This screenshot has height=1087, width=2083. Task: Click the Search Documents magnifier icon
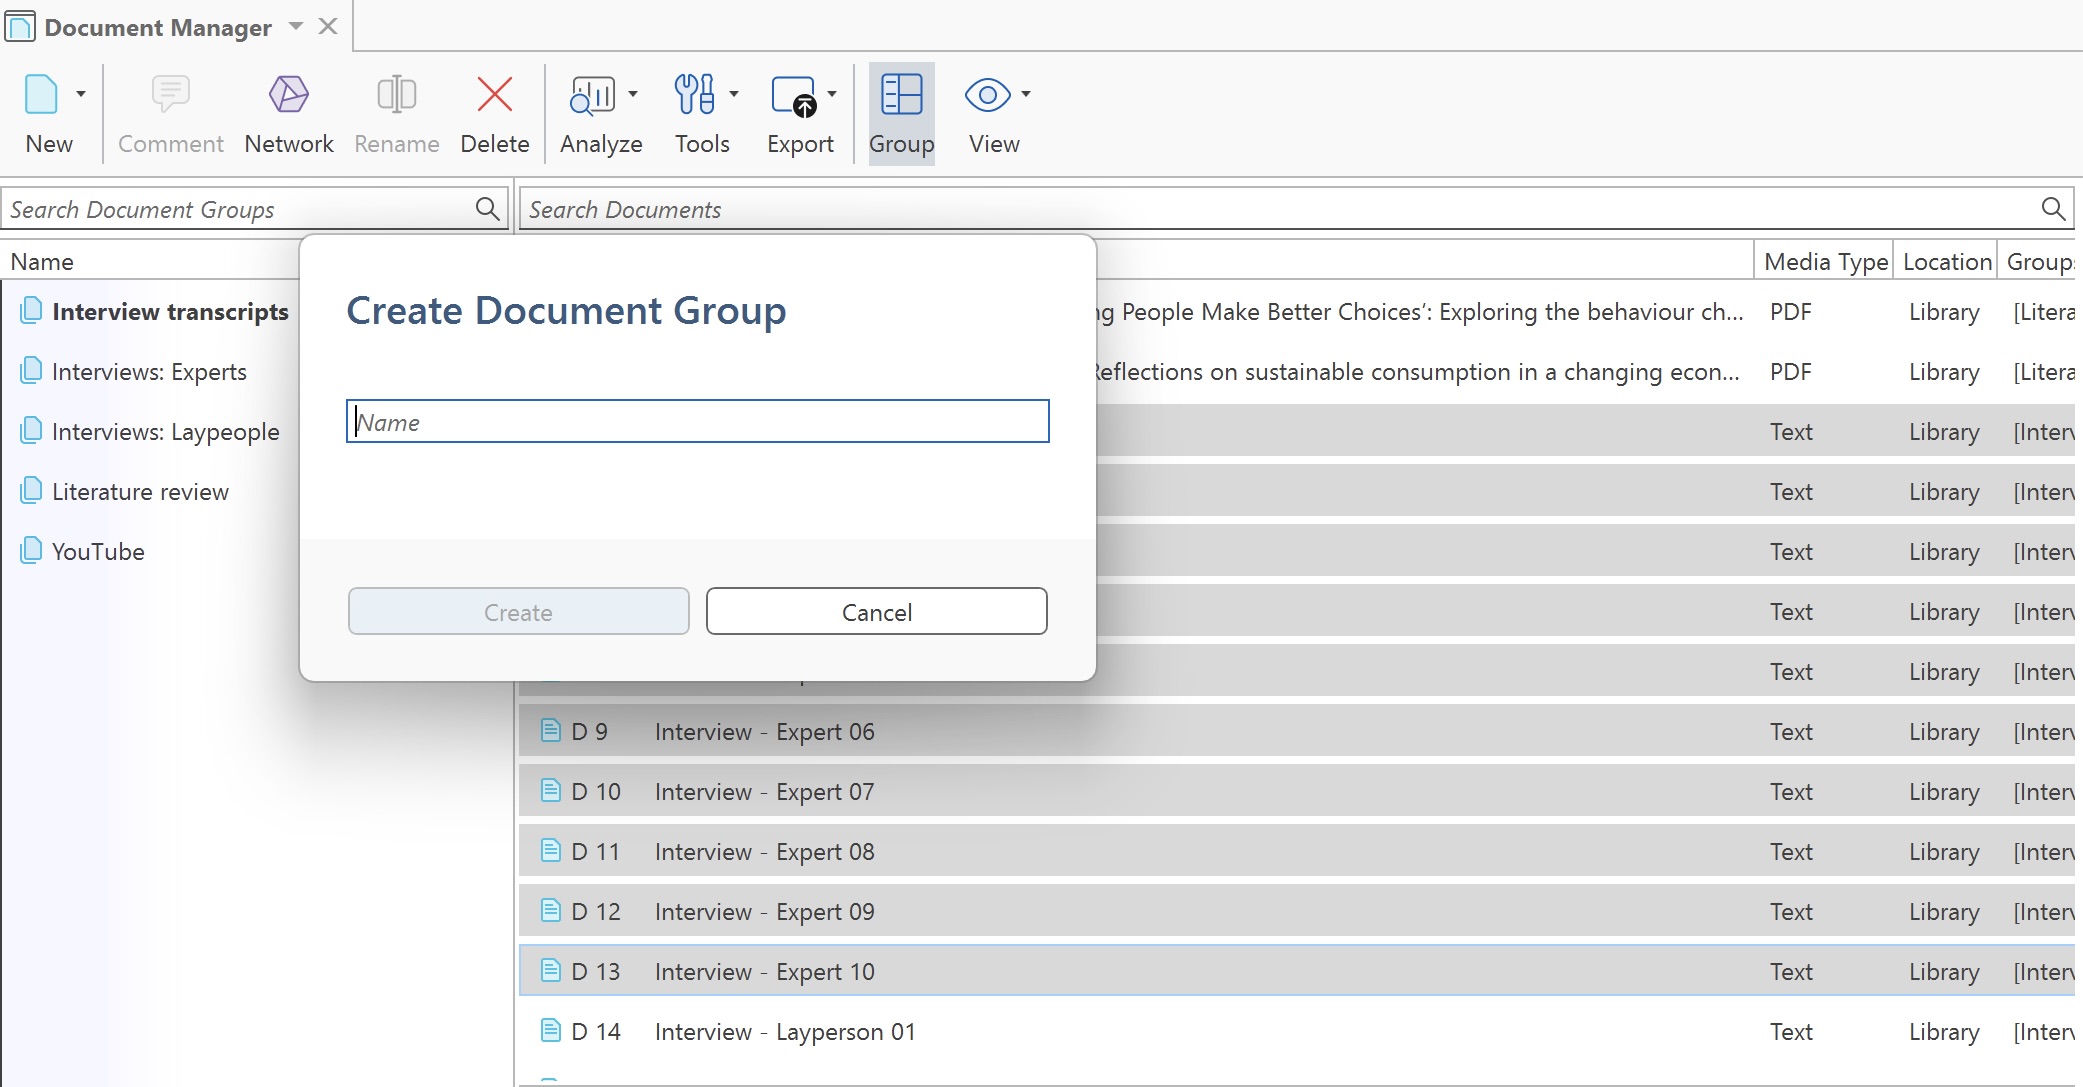pos(2052,209)
